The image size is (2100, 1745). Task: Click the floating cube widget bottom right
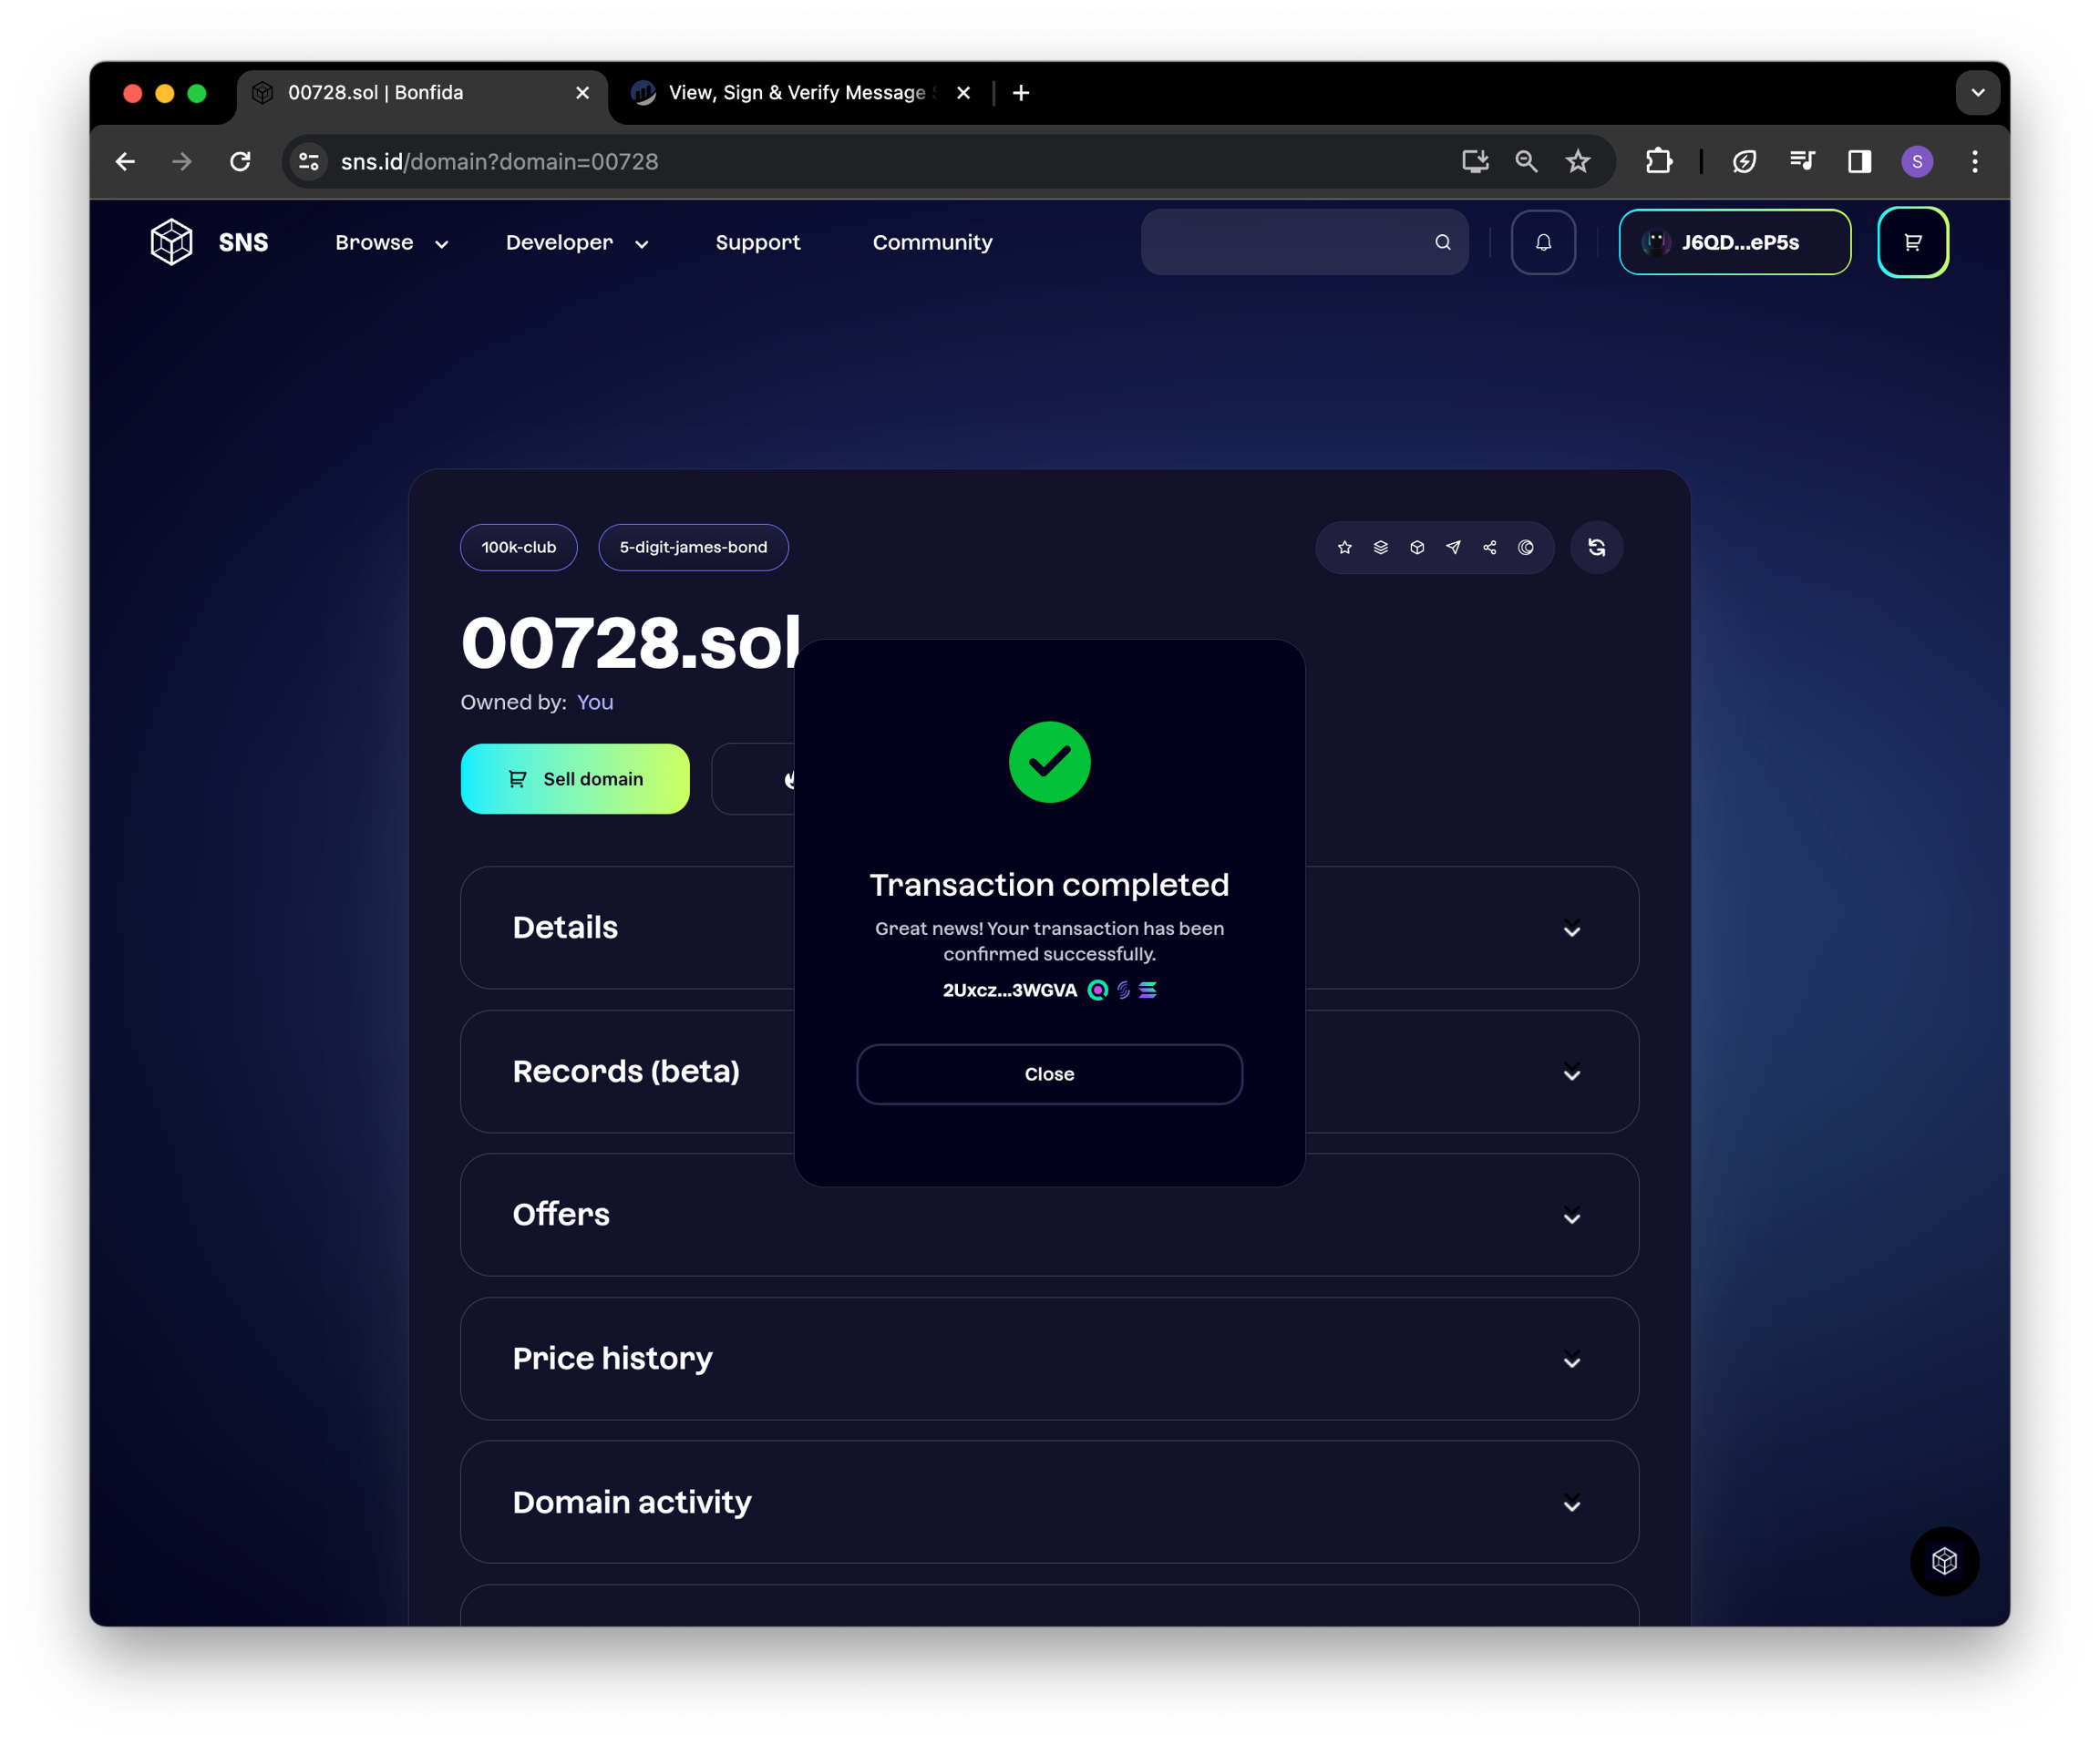(1944, 1561)
